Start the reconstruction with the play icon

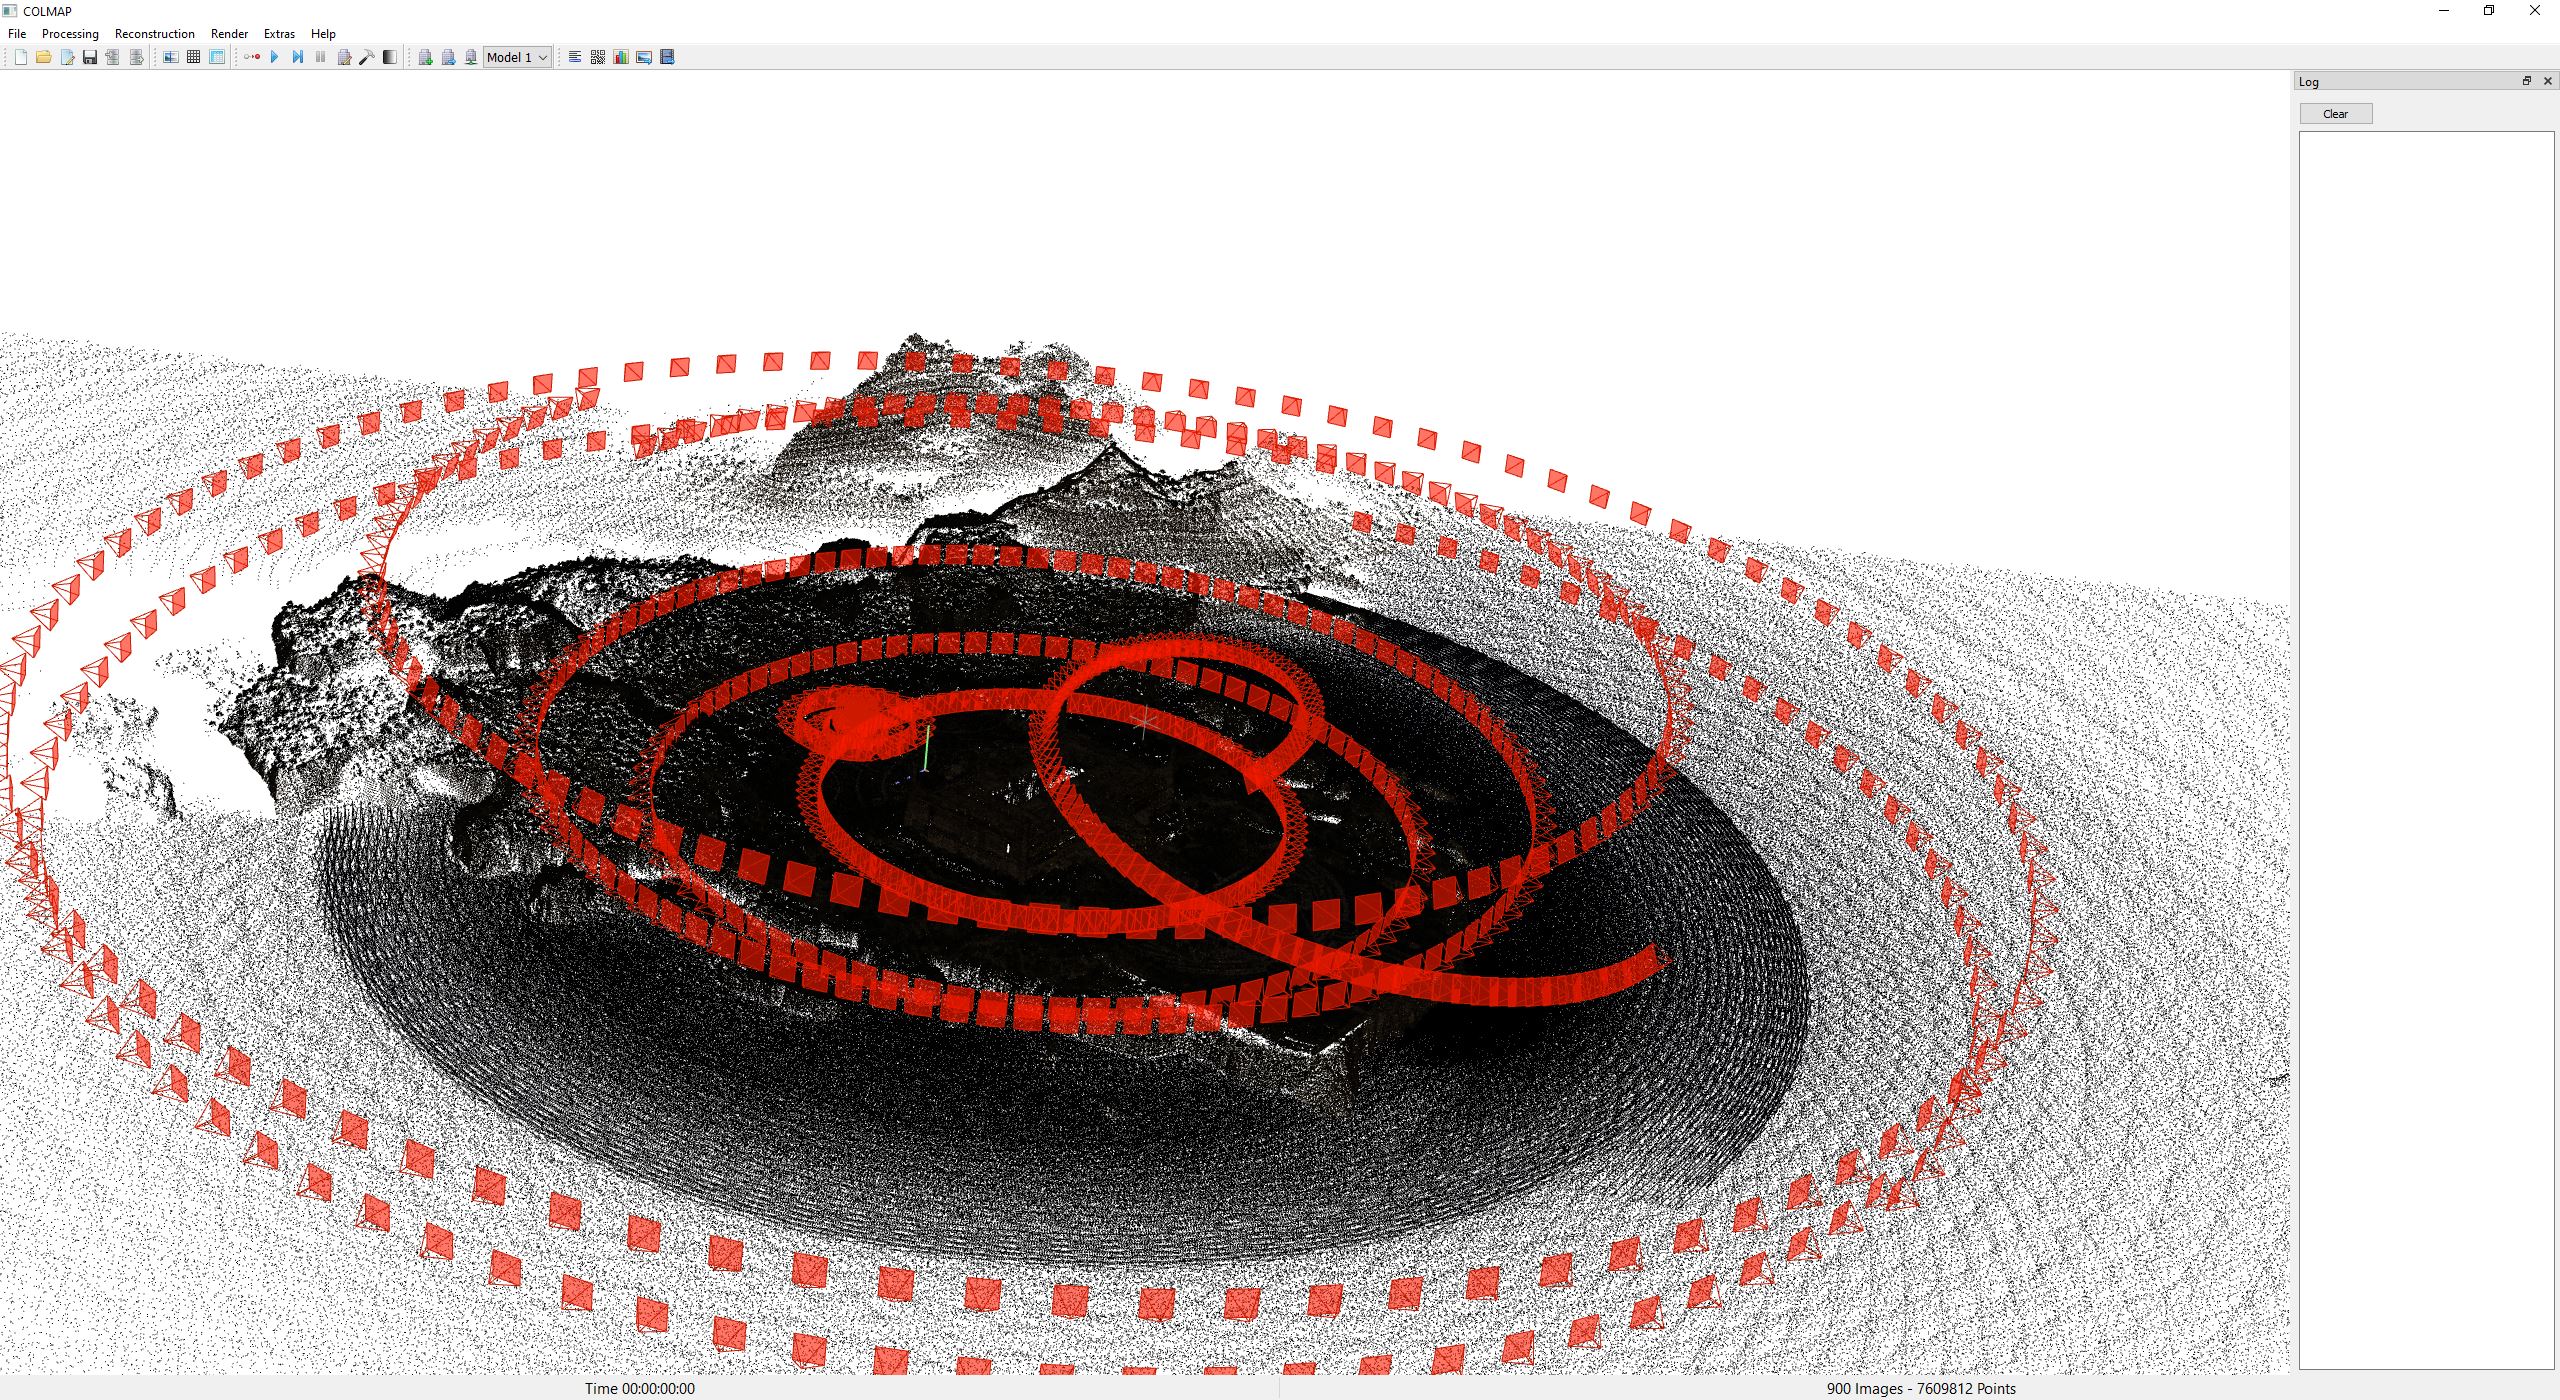point(275,57)
